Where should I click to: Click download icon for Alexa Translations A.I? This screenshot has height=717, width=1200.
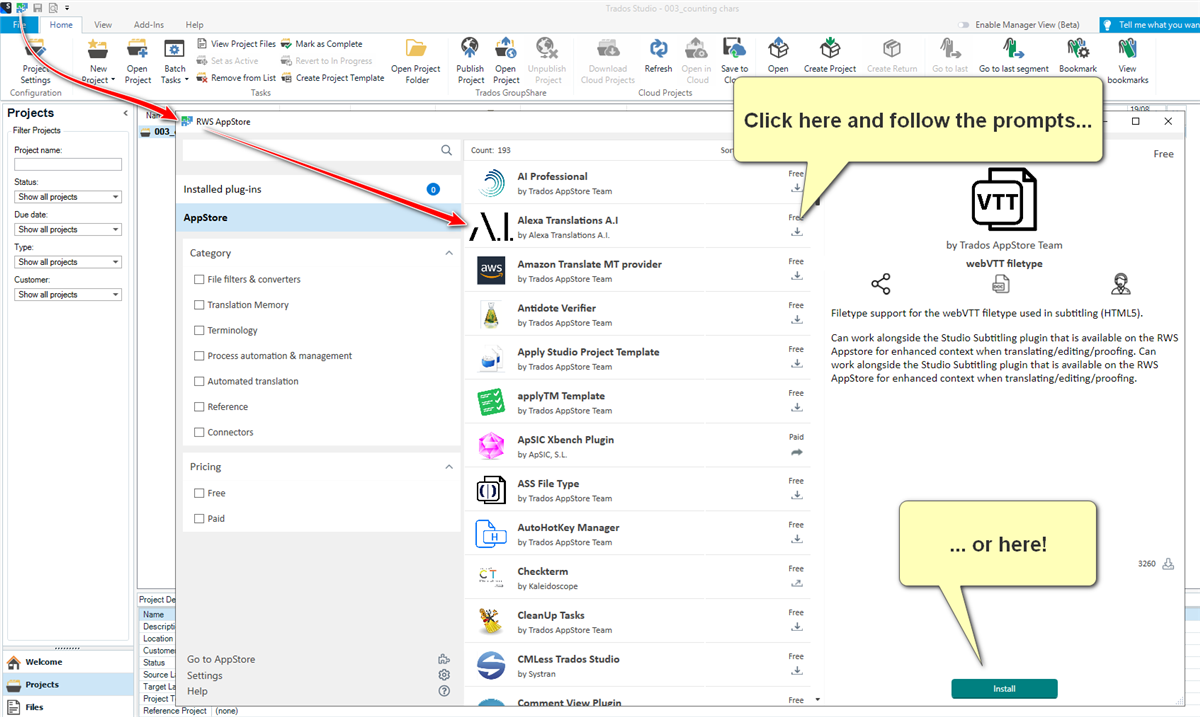[x=797, y=232]
